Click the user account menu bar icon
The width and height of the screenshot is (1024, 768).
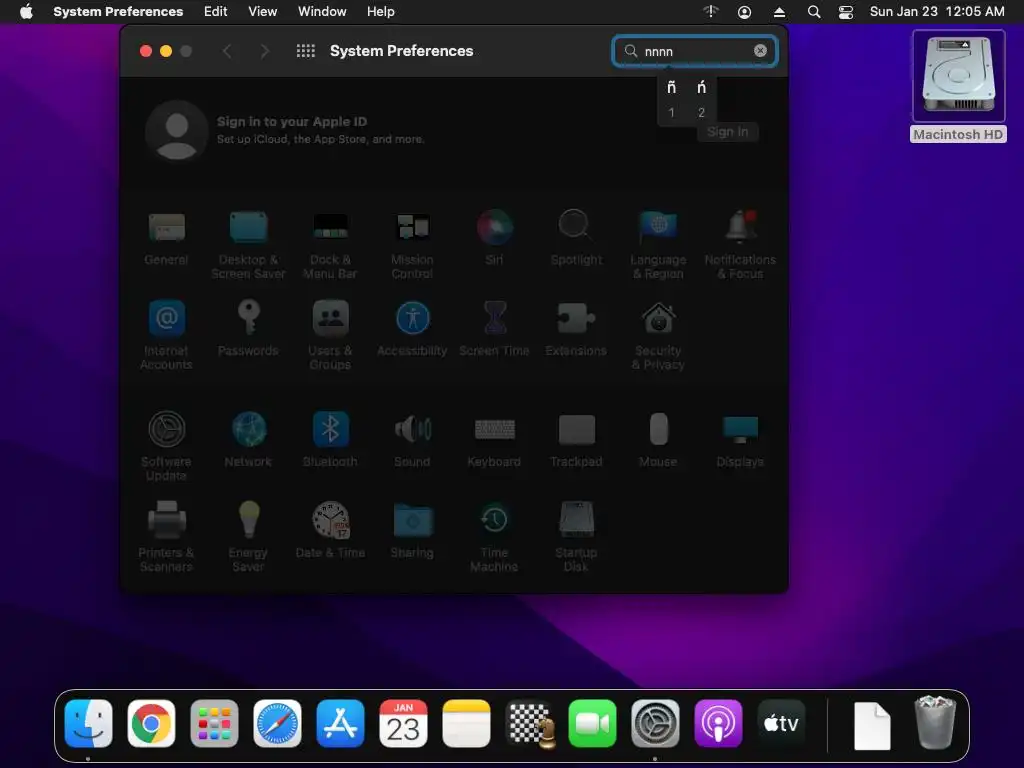click(x=744, y=12)
